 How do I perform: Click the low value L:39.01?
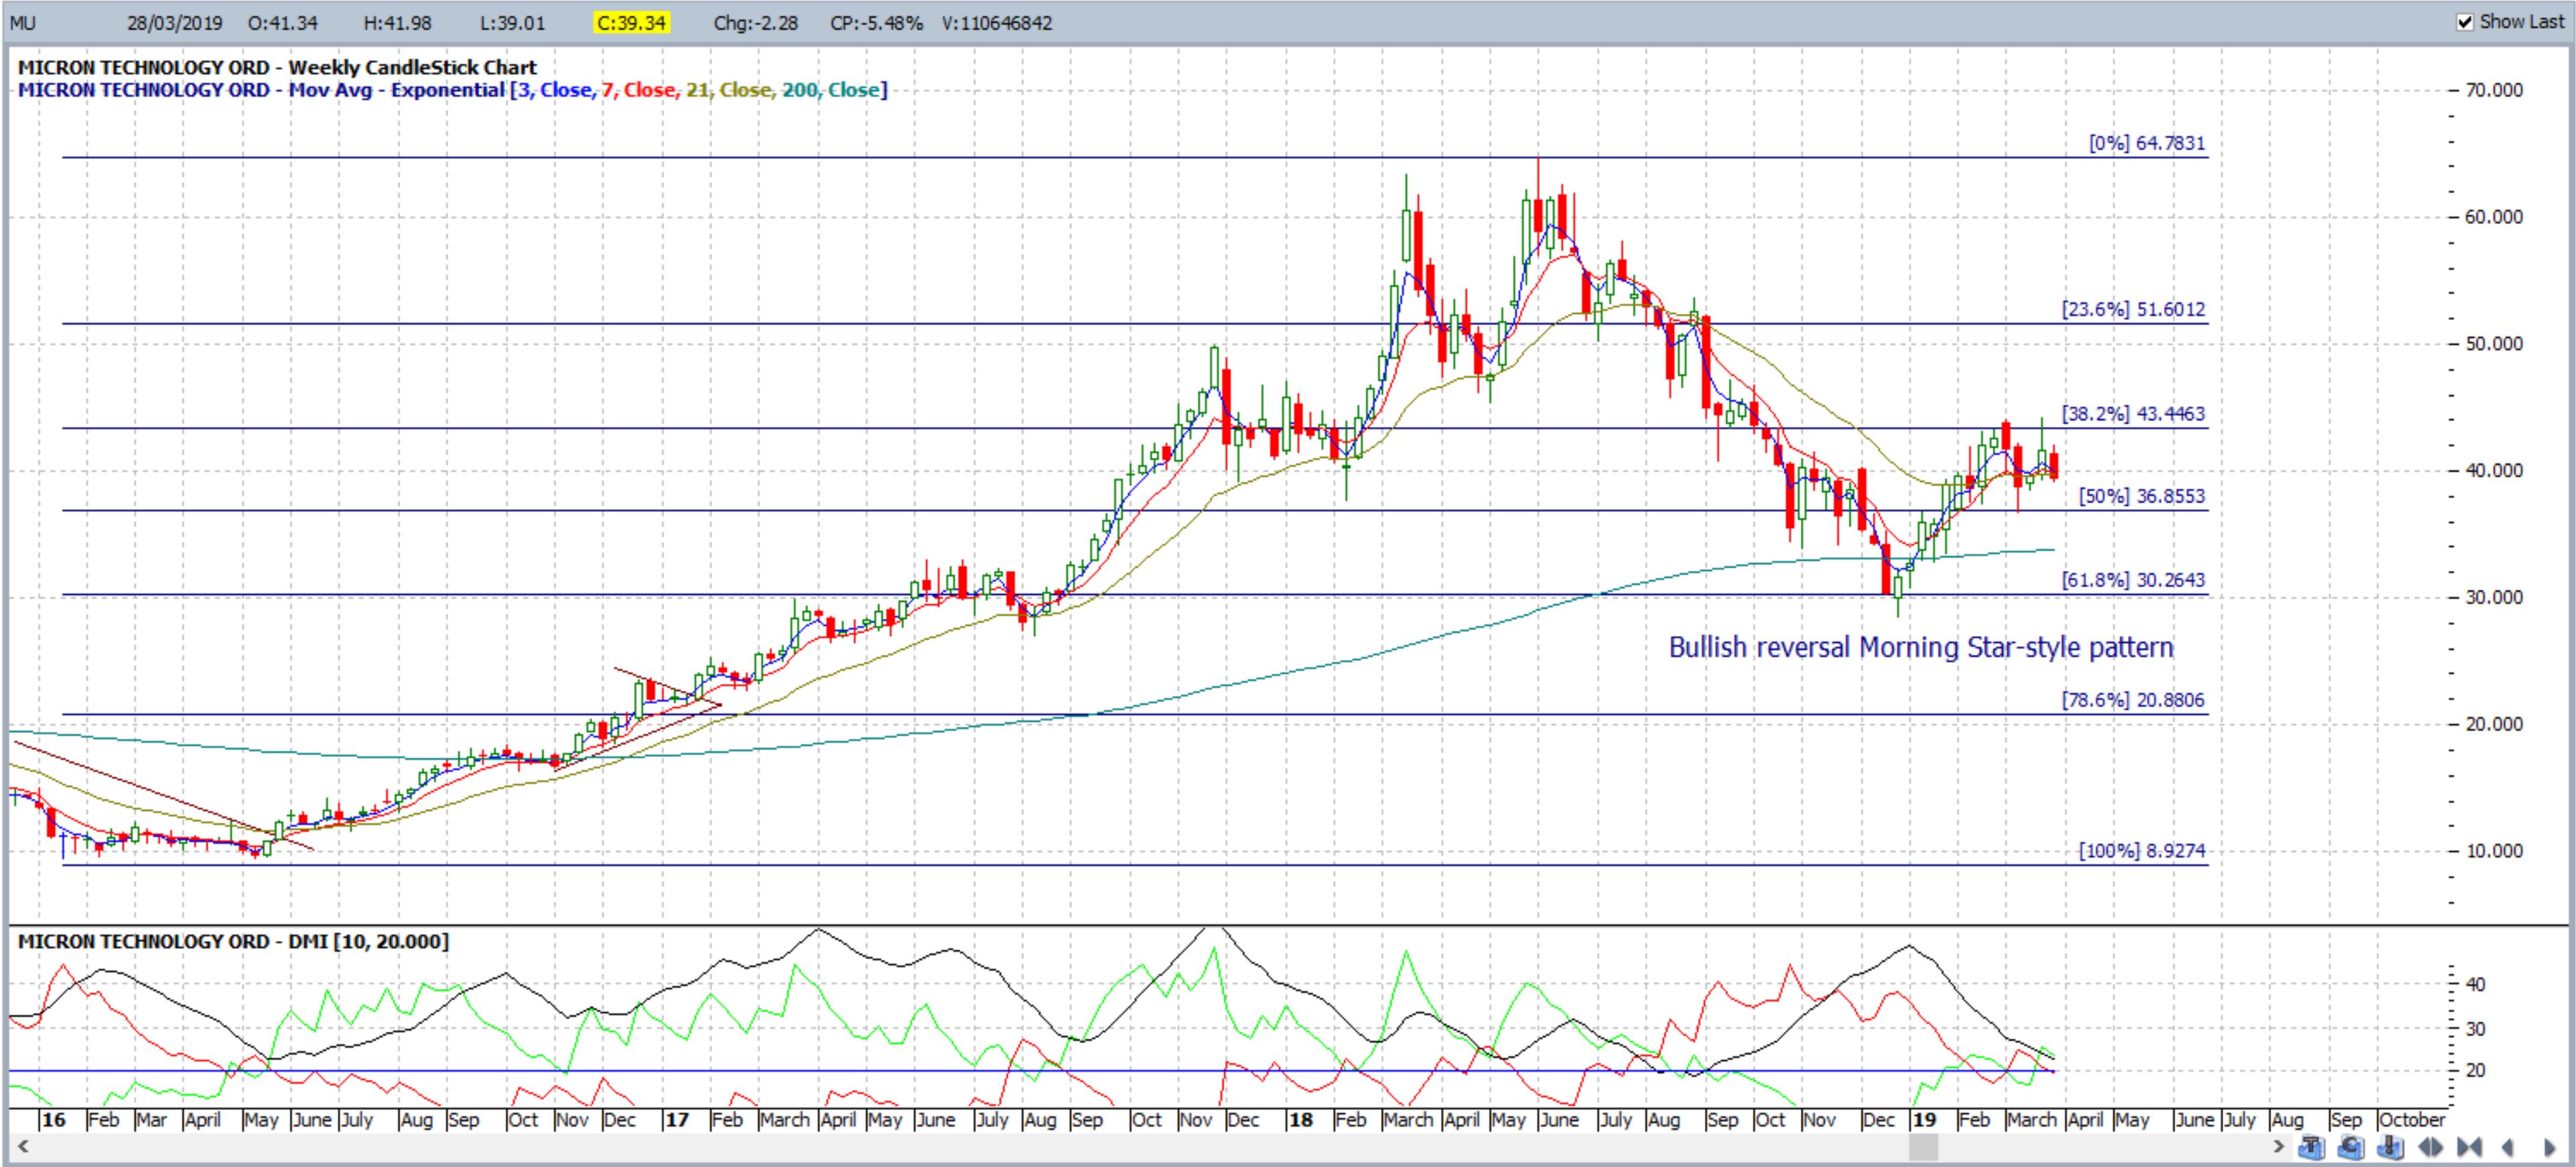(512, 22)
